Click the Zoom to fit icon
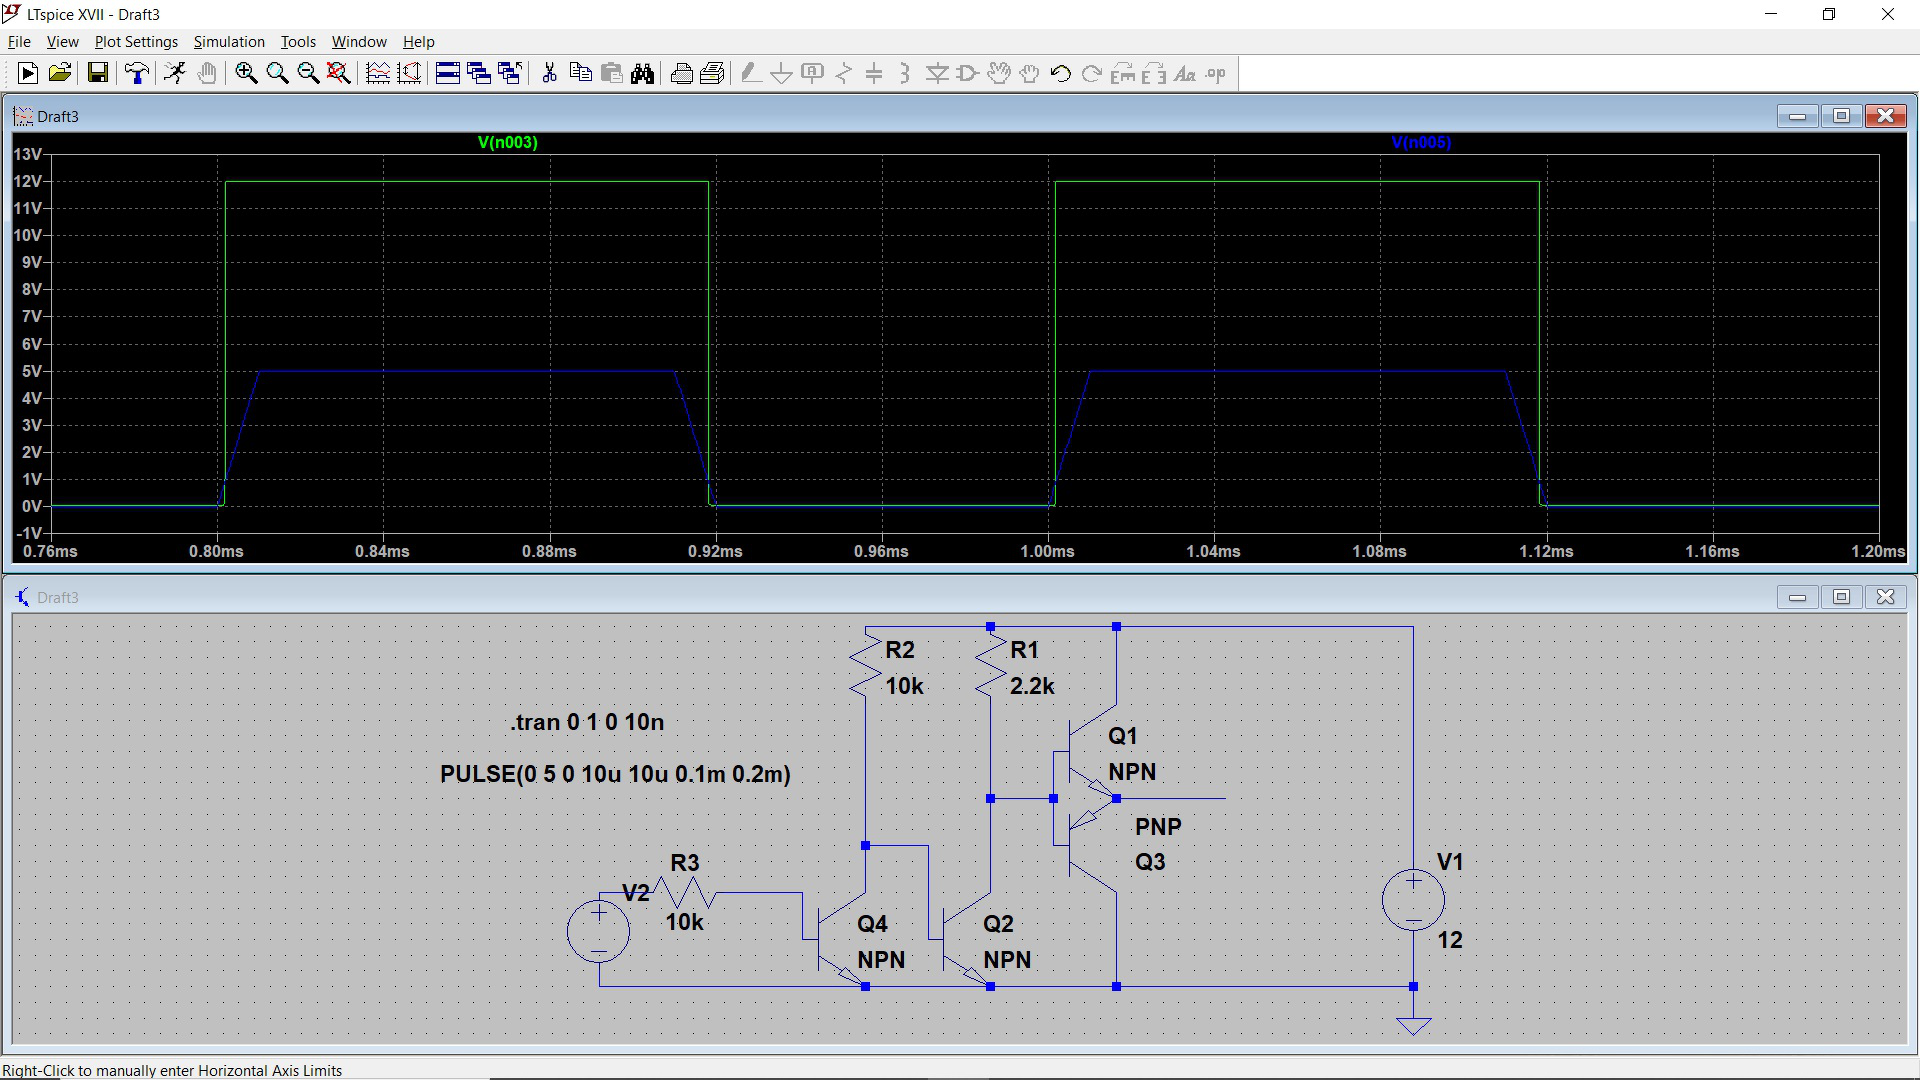Viewport: 1920px width, 1080px height. point(339,73)
